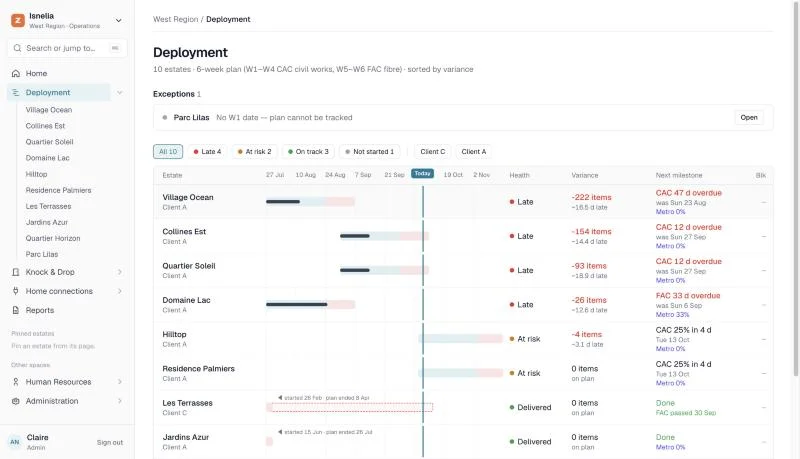Click the Knock & Drop icon
800x459 pixels.
pos(16,272)
